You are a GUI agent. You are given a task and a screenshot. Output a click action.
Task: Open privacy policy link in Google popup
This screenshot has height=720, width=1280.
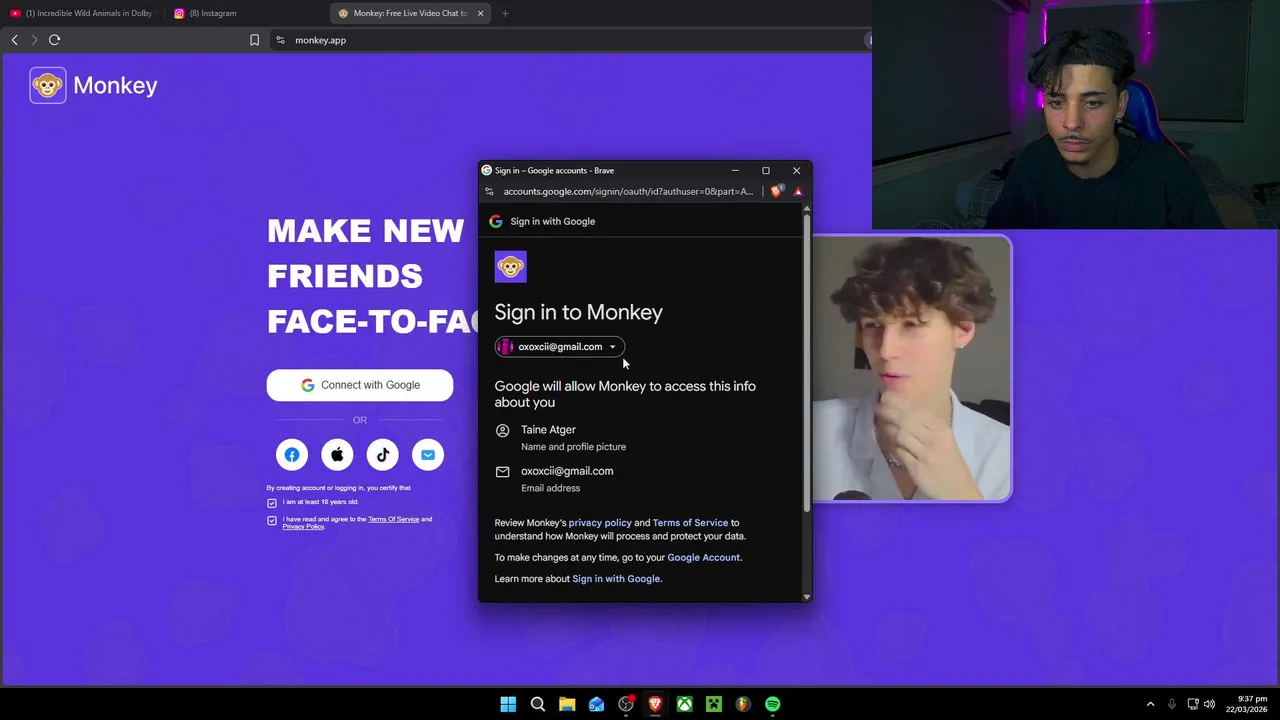[x=600, y=523]
